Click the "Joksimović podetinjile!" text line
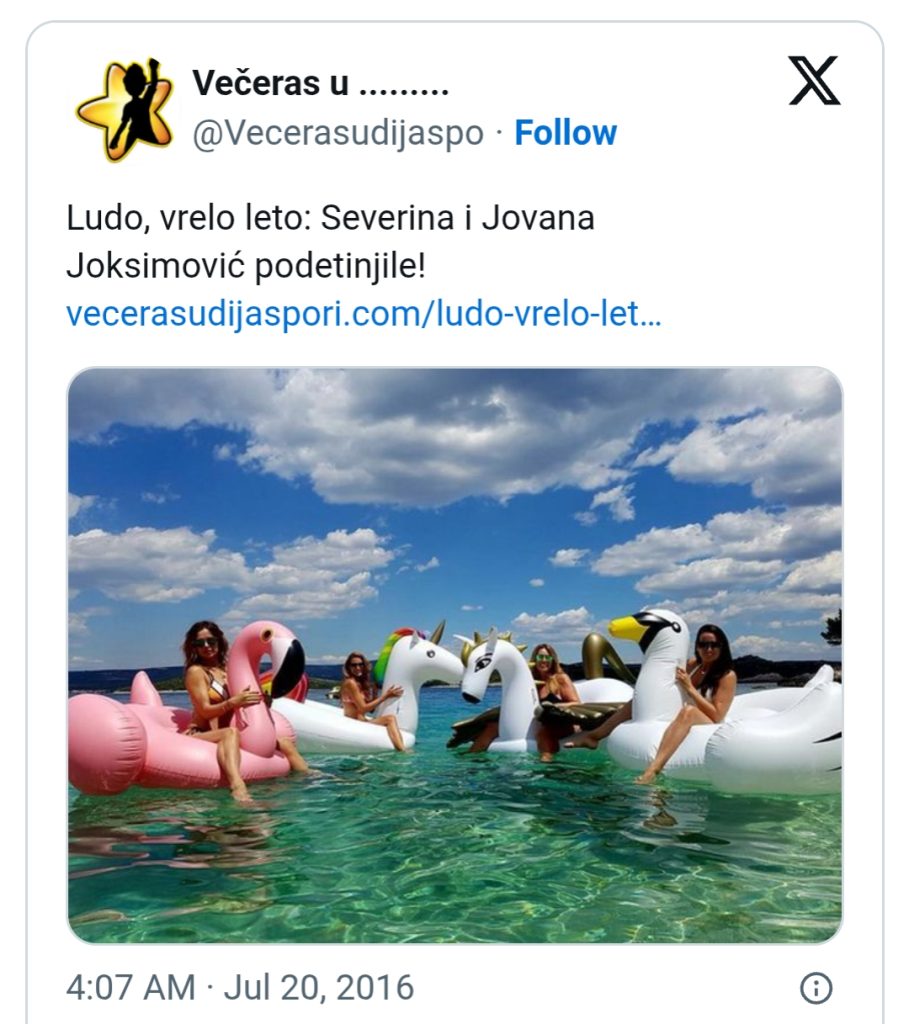This screenshot has height=1024, width=909. click(x=246, y=266)
